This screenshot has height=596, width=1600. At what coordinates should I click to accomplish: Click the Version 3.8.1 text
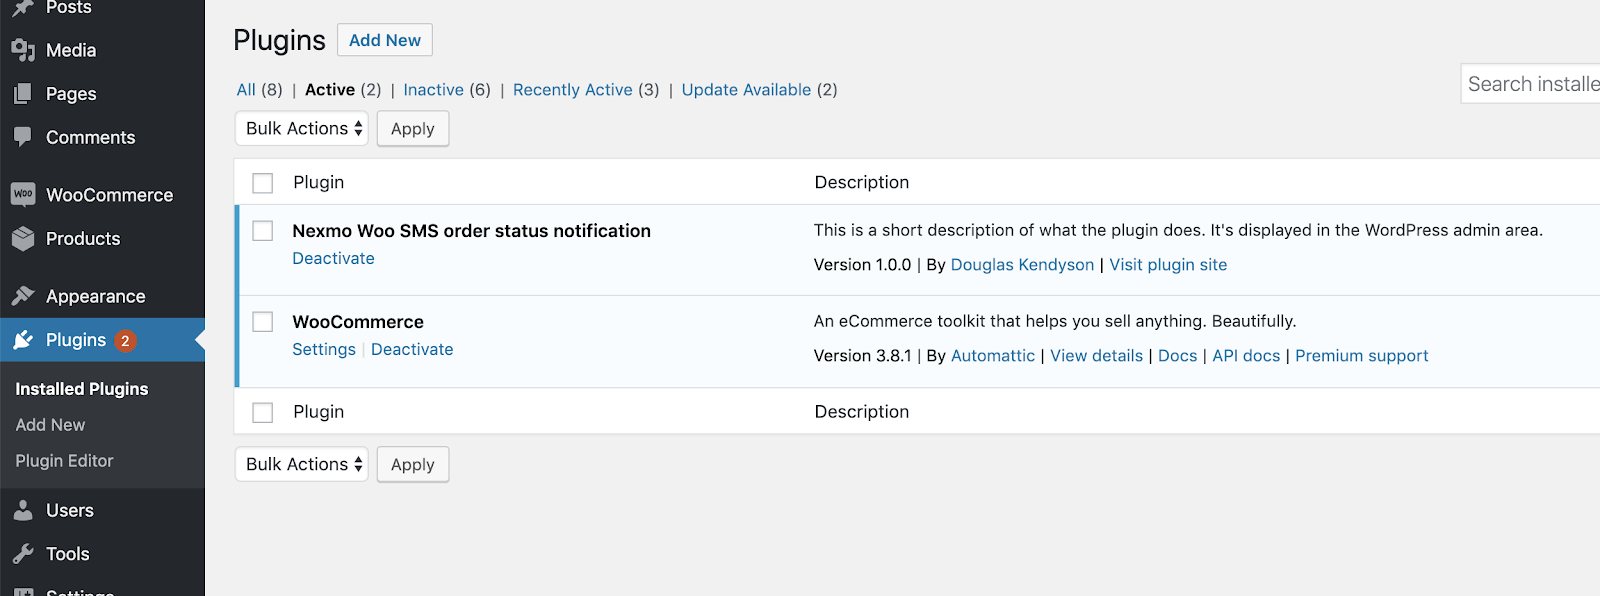click(863, 356)
